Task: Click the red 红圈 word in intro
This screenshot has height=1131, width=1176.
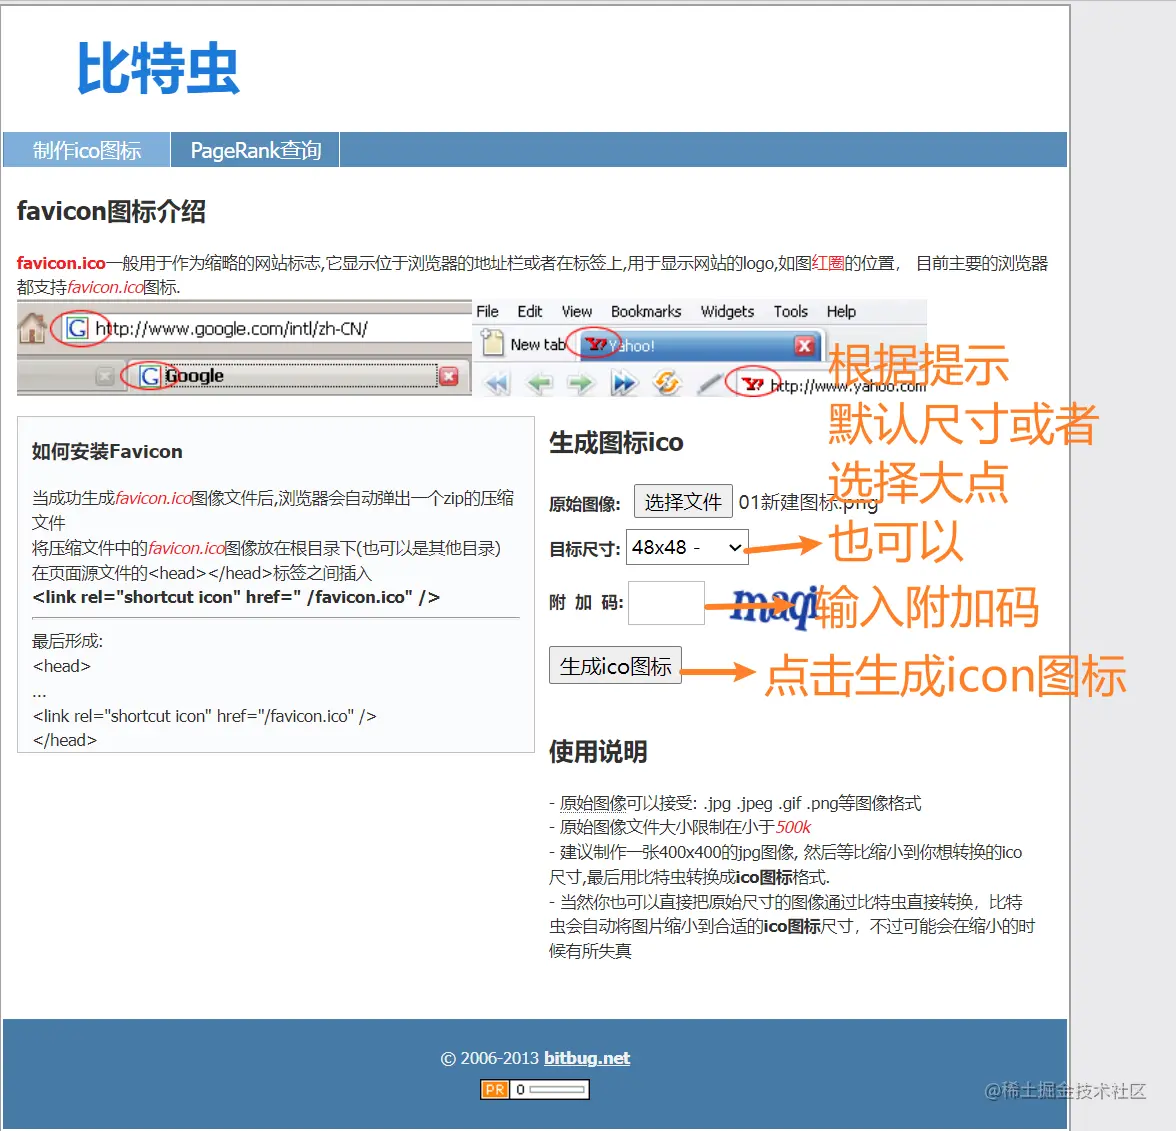Action: pos(828,263)
